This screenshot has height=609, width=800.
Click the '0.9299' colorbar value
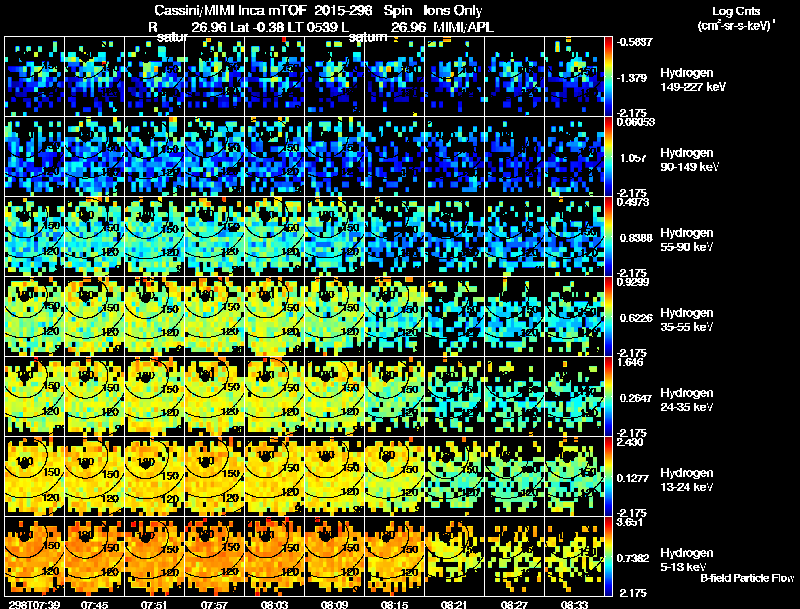click(633, 282)
